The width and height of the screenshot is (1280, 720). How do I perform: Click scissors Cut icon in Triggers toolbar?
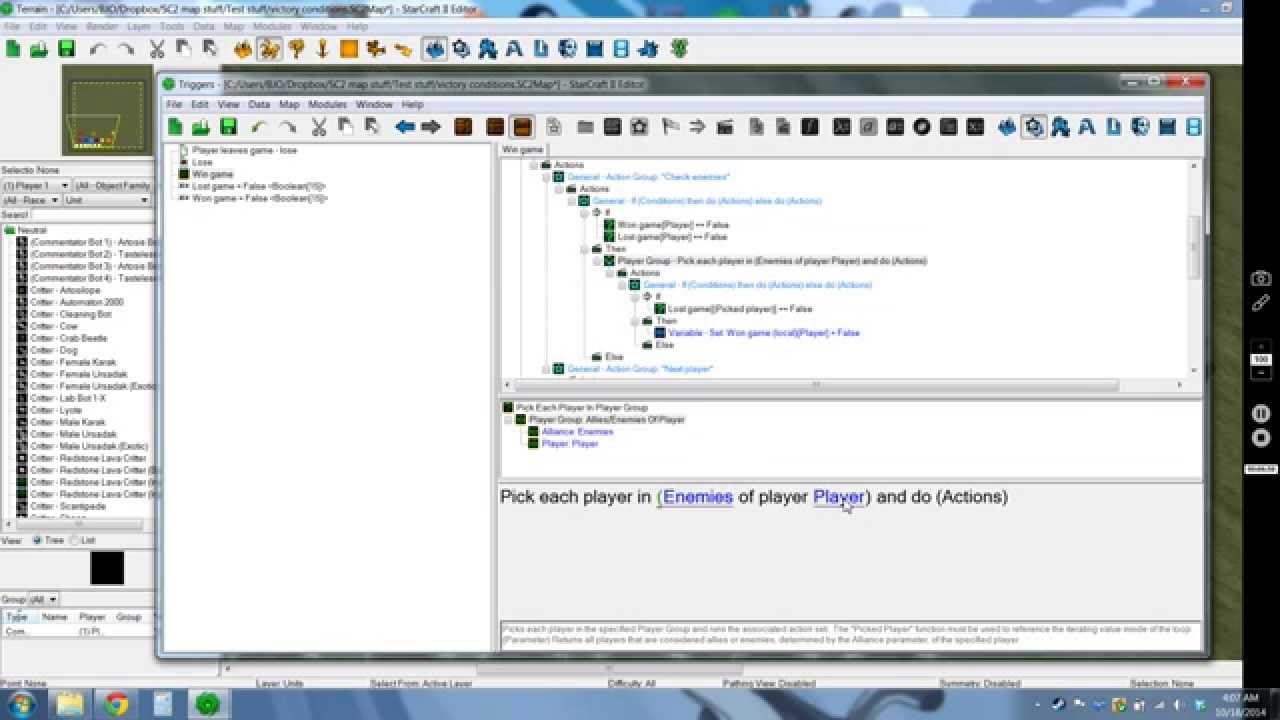pos(319,127)
